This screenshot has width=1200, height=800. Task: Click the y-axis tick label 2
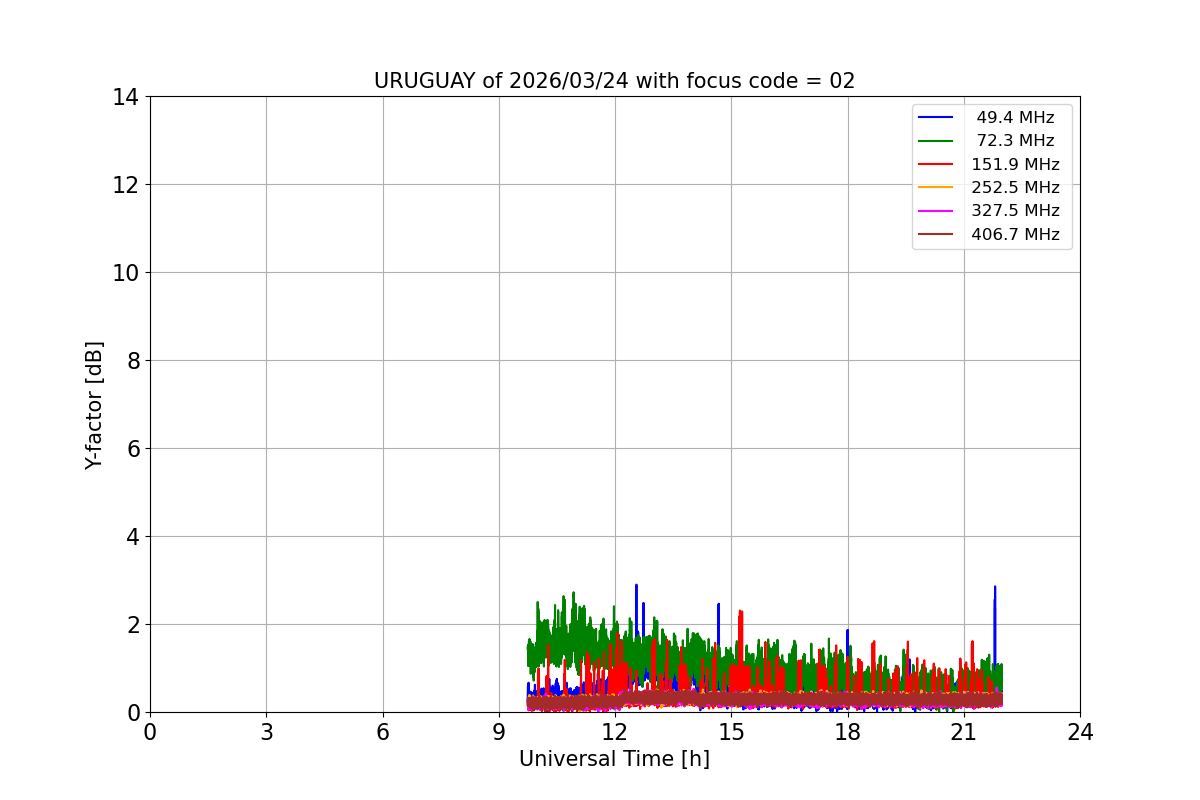point(132,625)
